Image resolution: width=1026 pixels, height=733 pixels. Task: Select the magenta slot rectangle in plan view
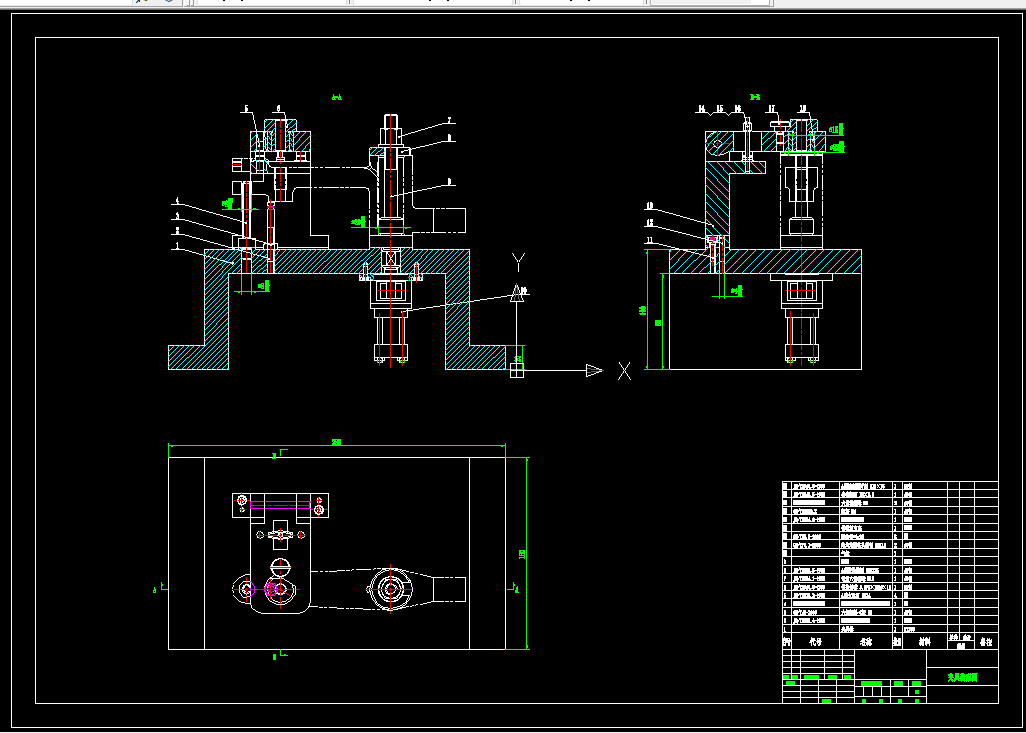click(x=280, y=505)
